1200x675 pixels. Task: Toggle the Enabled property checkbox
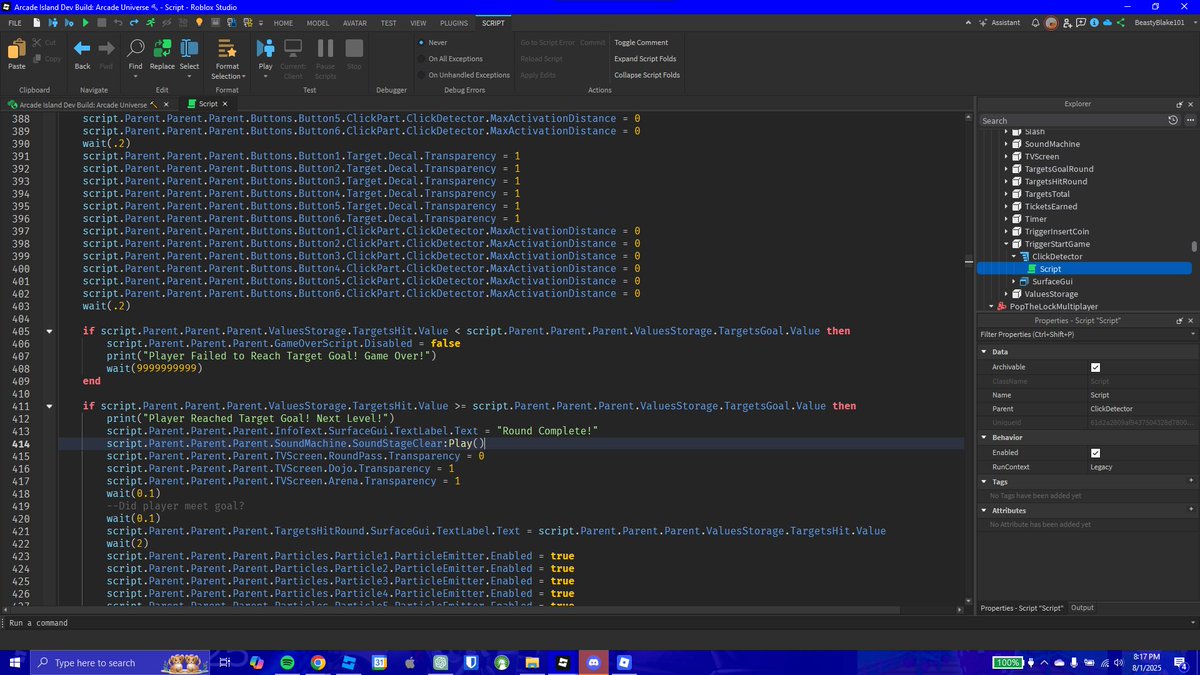1096,453
